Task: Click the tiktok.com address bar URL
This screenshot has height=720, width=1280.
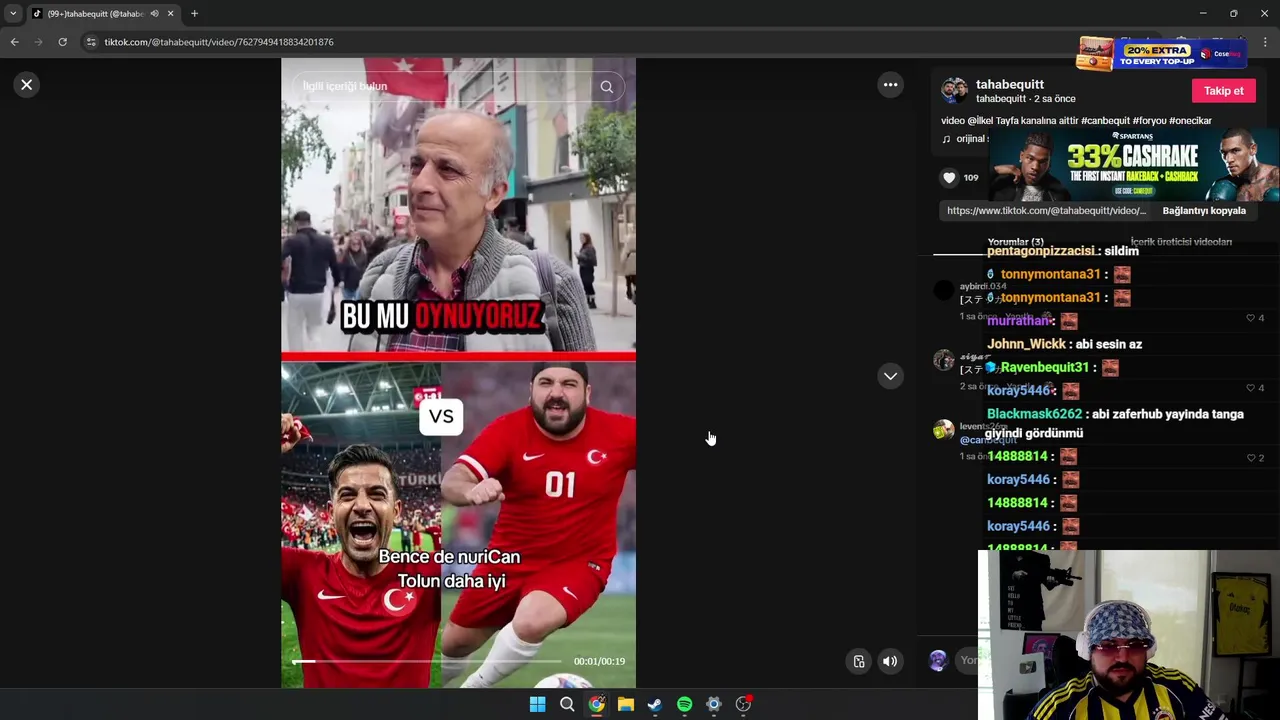Action: coord(219,42)
